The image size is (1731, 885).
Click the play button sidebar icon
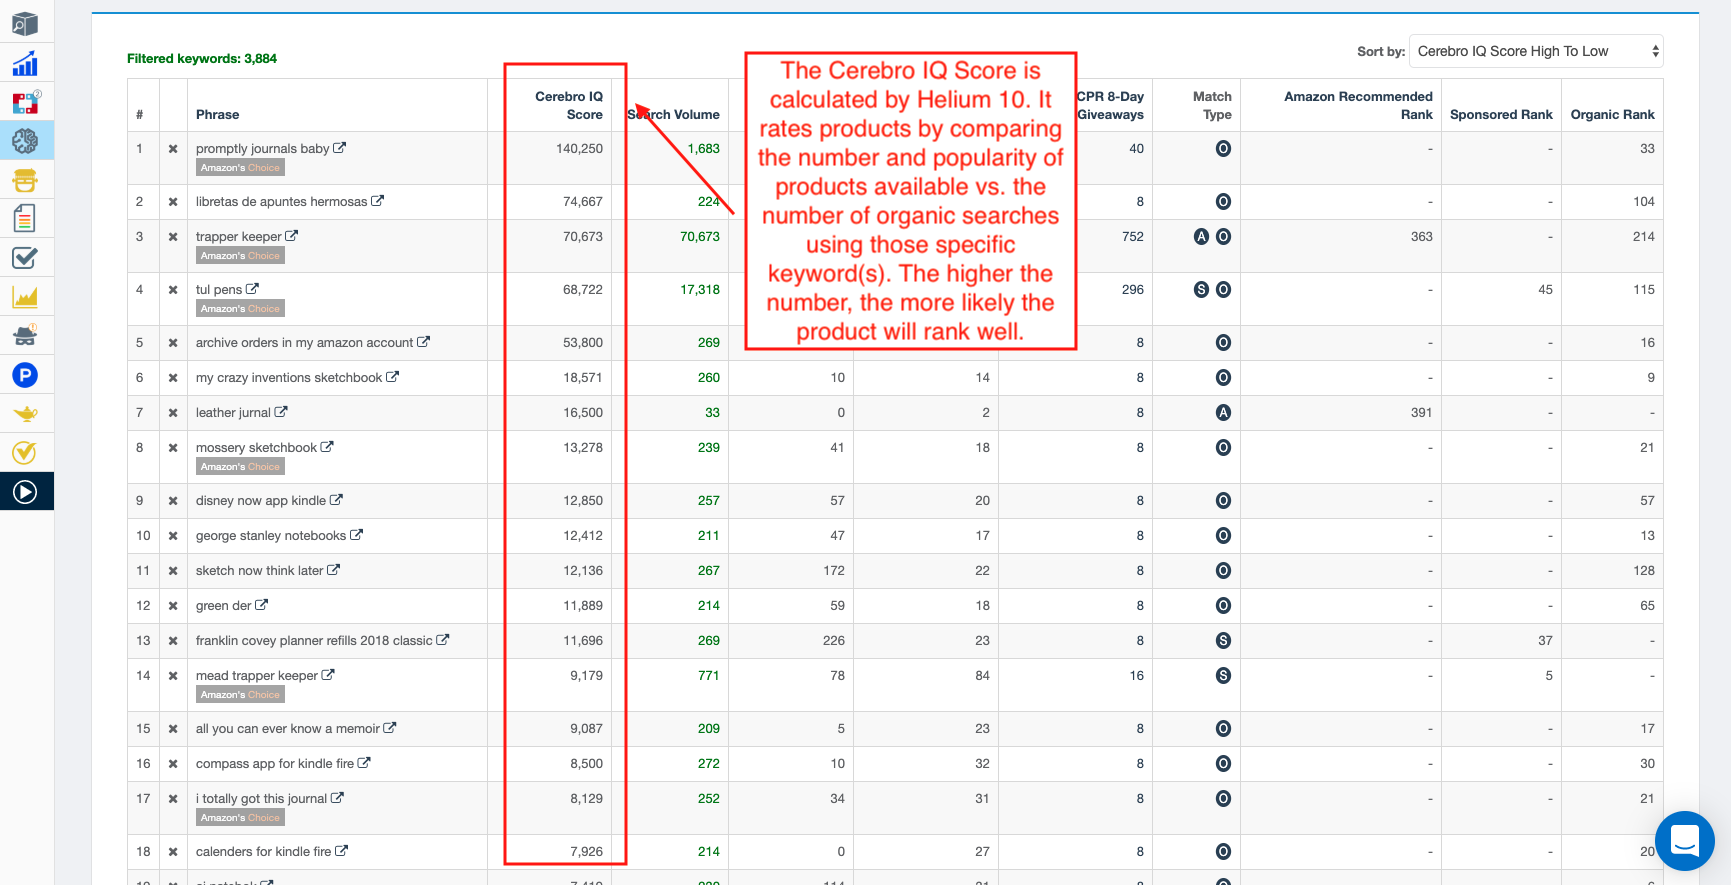click(x=25, y=492)
